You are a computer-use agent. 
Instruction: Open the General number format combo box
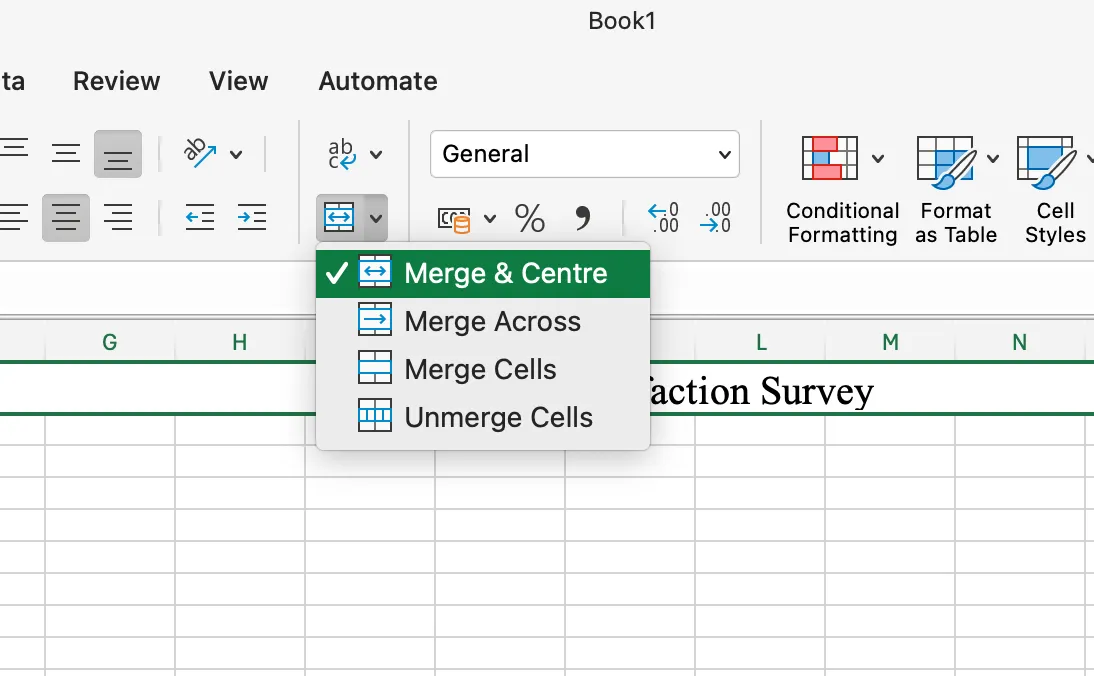[x=585, y=153]
